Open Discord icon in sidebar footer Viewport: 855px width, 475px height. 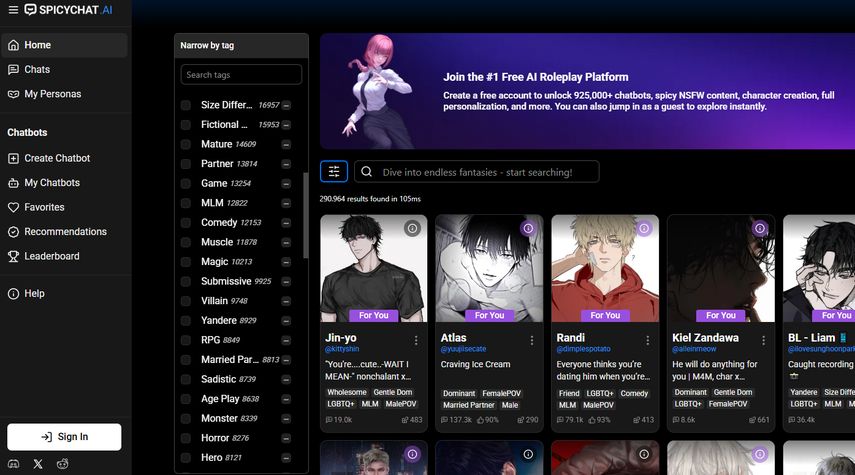click(x=13, y=464)
